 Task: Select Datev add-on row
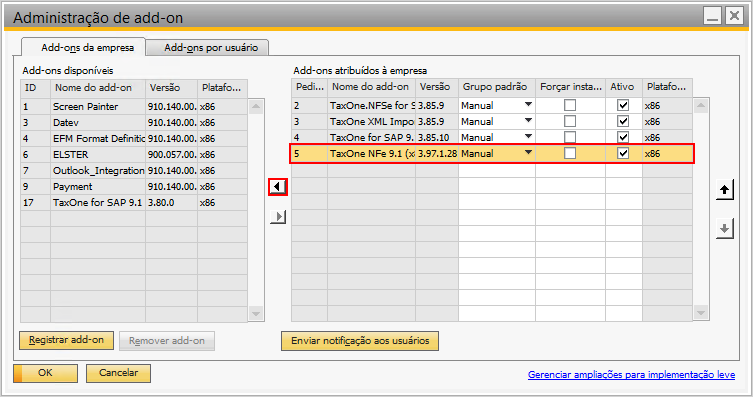point(134,122)
